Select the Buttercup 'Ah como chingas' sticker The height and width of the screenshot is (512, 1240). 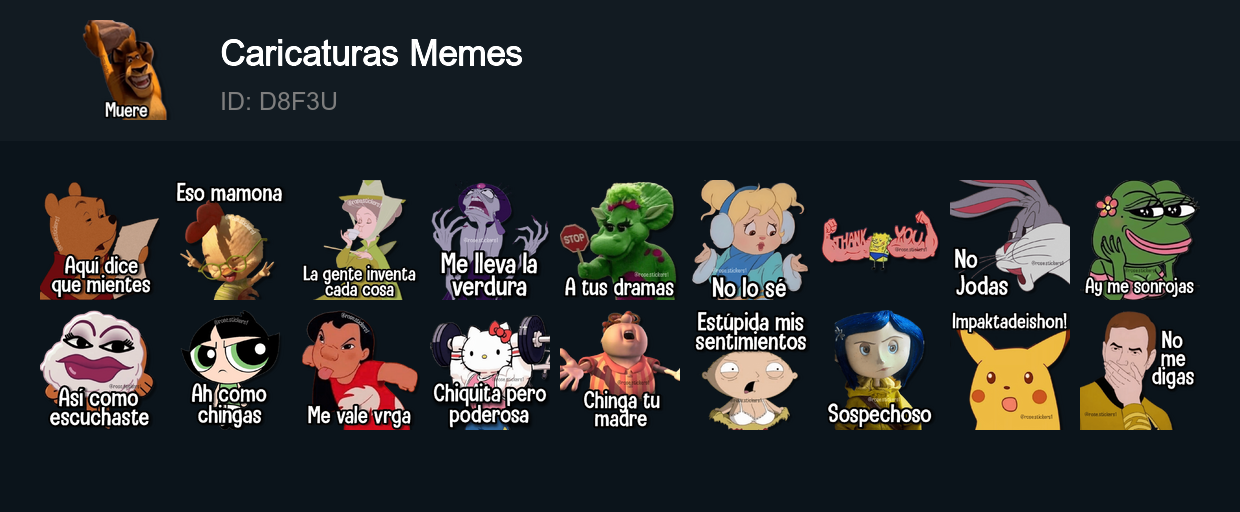point(230,370)
